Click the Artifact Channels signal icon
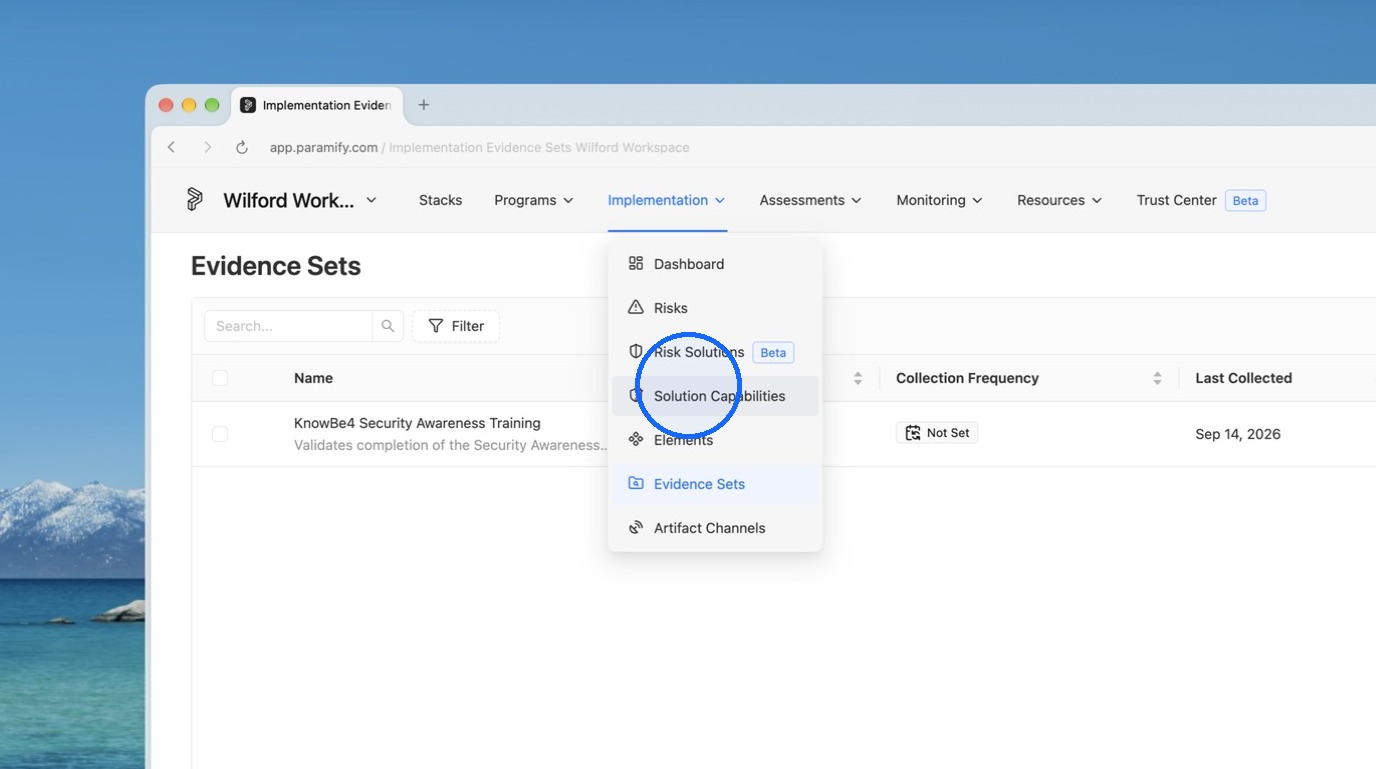Image resolution: width=1376 pixels, height=769 pixels. [635, 527]
